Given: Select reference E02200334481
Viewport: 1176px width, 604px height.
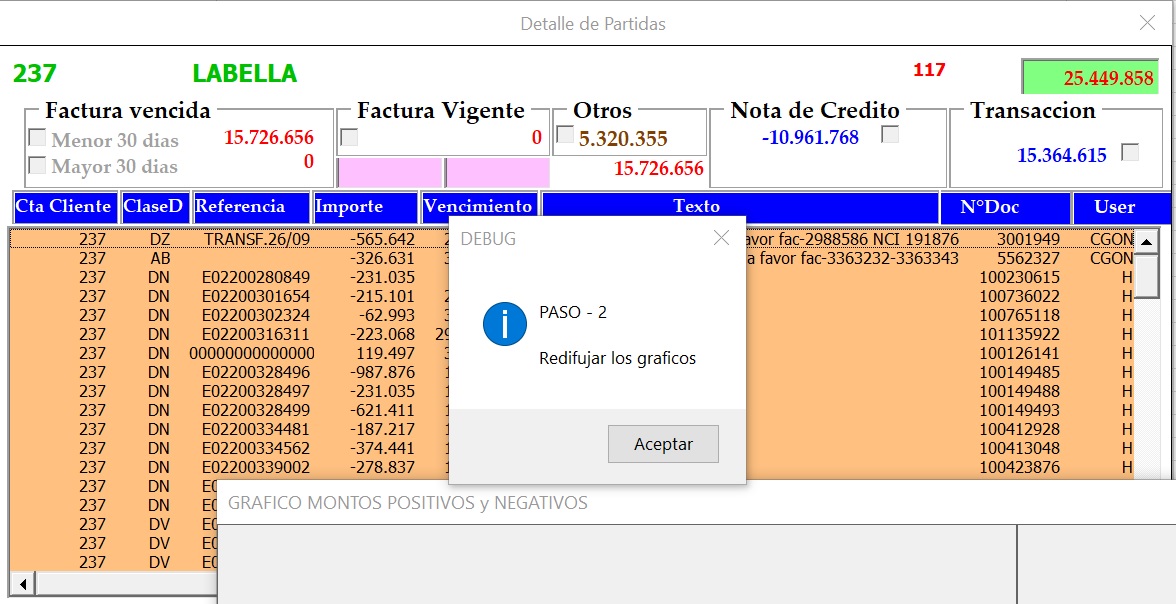Looking at the screenshot, I should click(256, 429).
